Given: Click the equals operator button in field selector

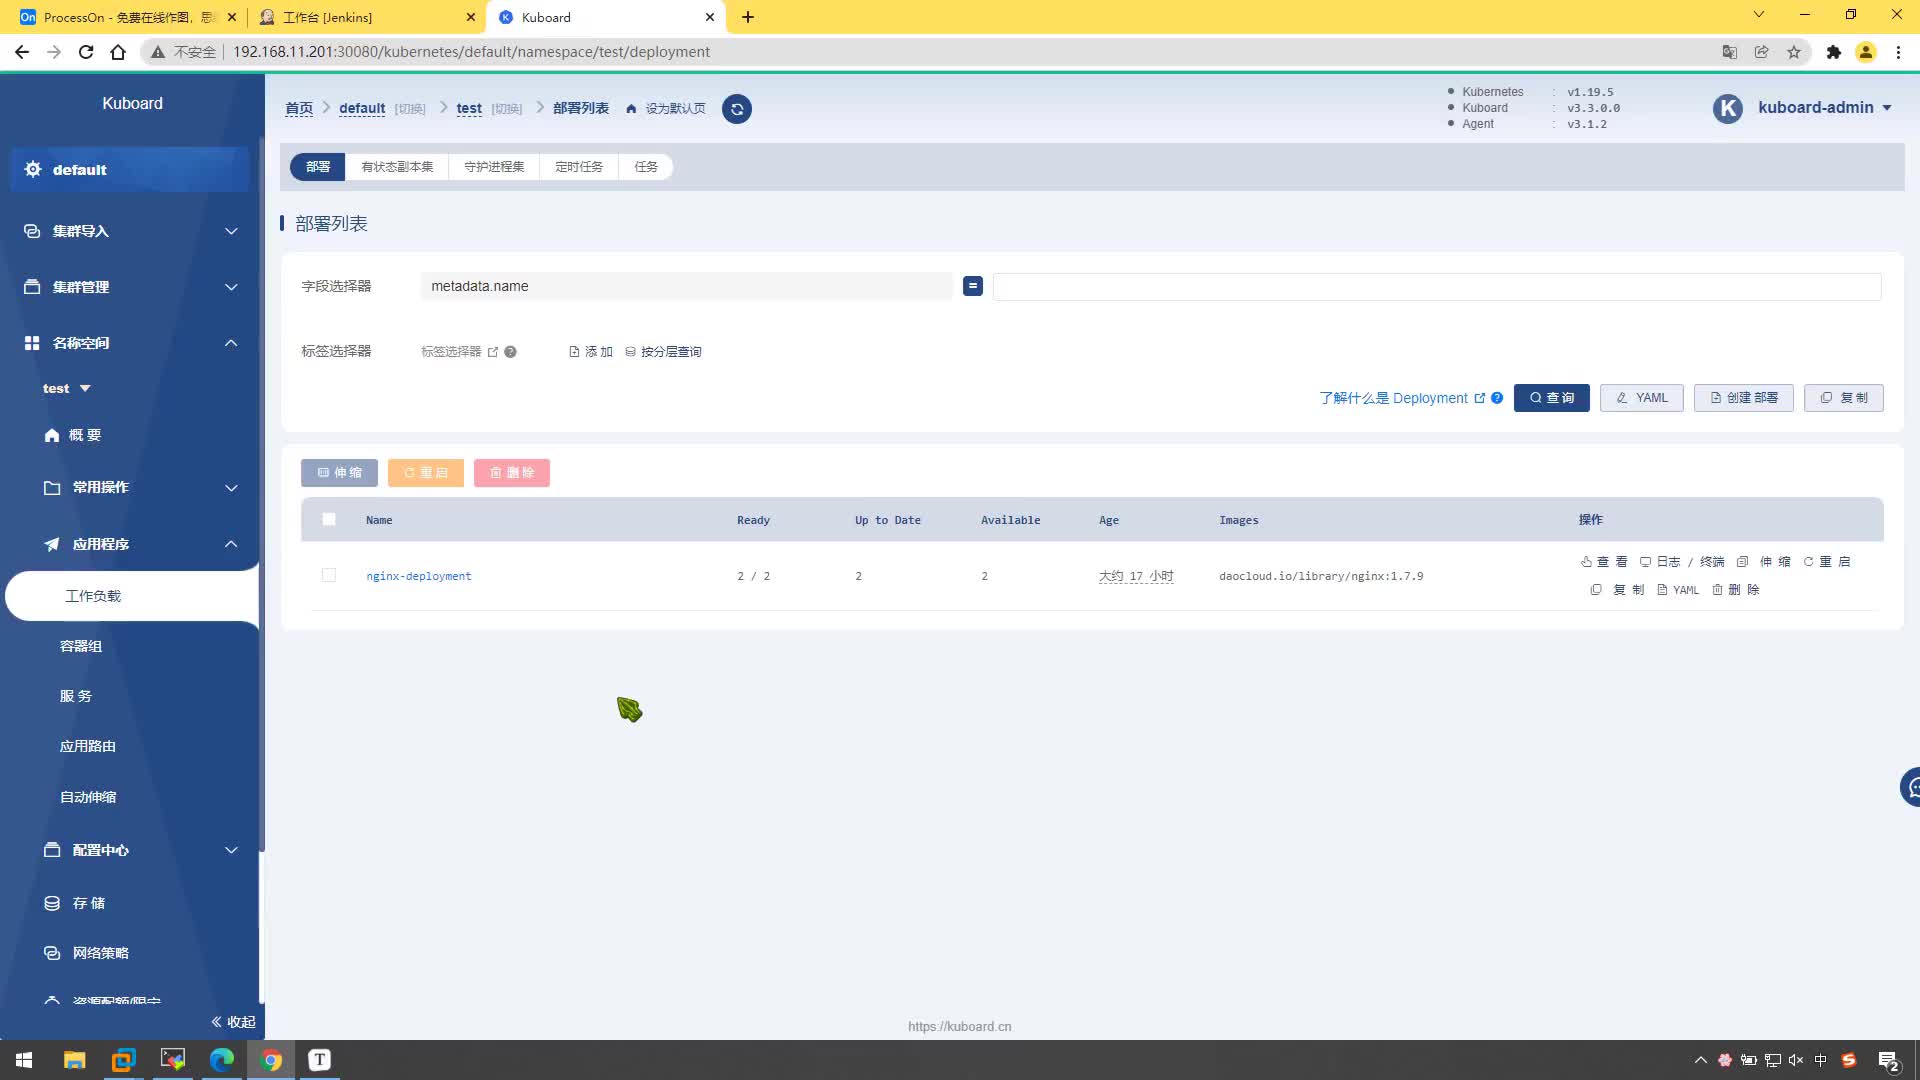Looking at the screenshot, I should (x=973, y=286).
